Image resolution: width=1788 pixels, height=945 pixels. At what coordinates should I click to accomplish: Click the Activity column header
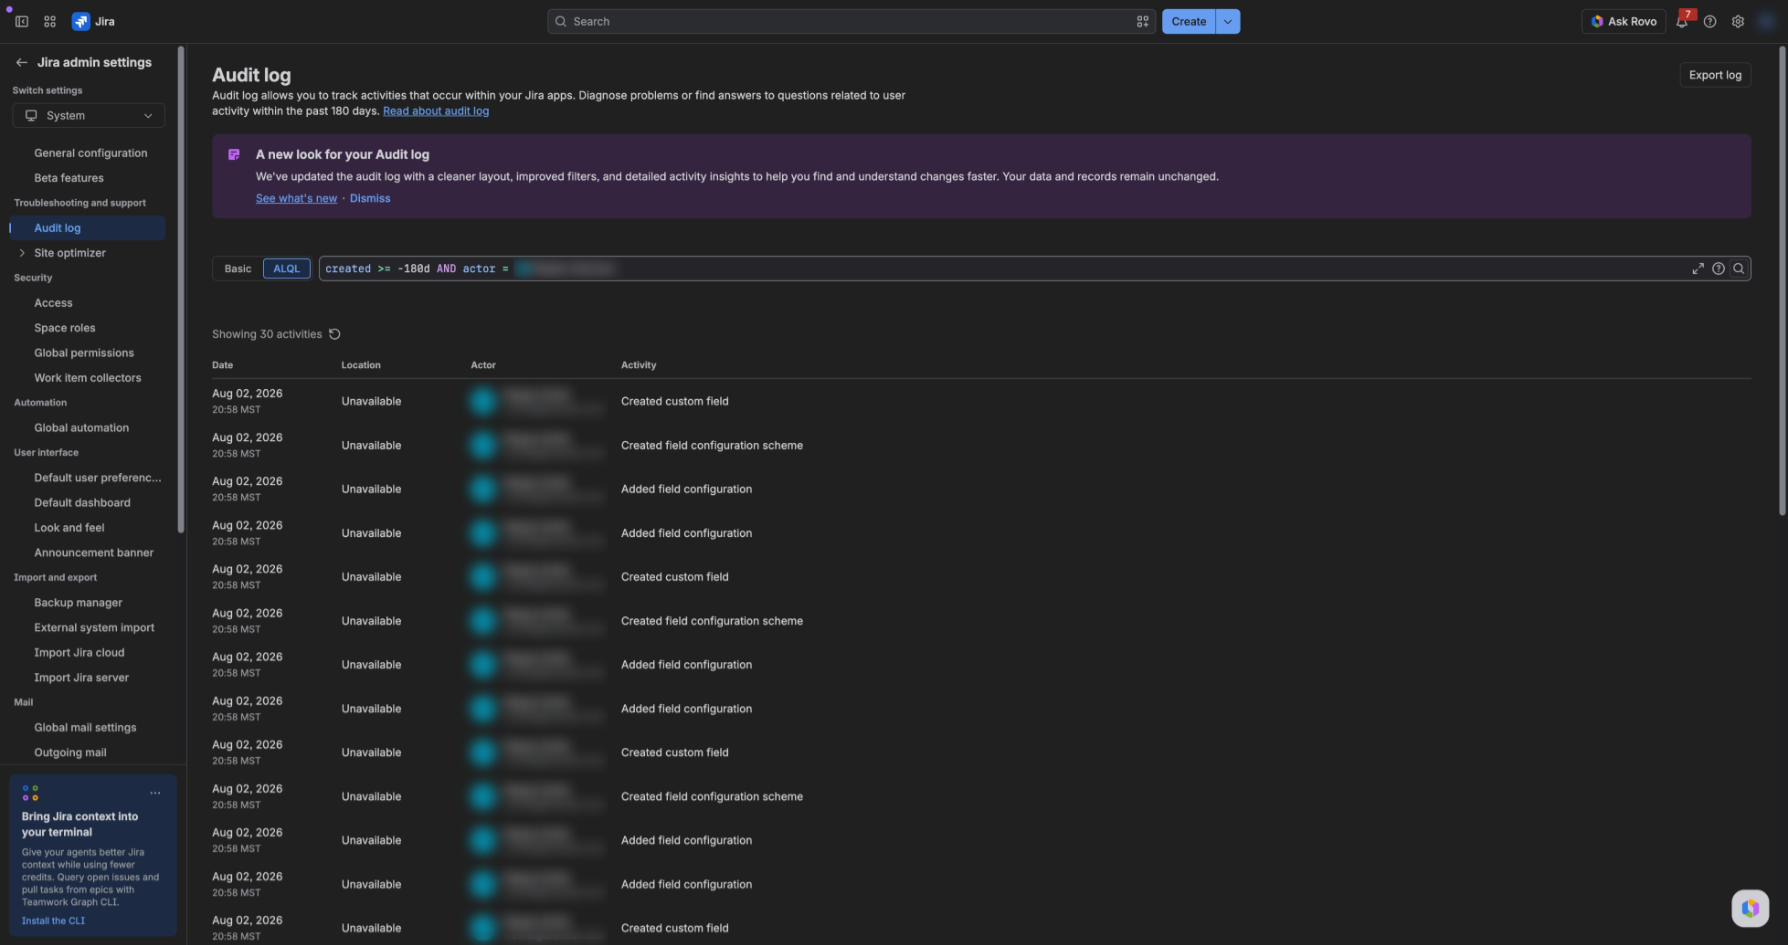click(x=638, y=365)
